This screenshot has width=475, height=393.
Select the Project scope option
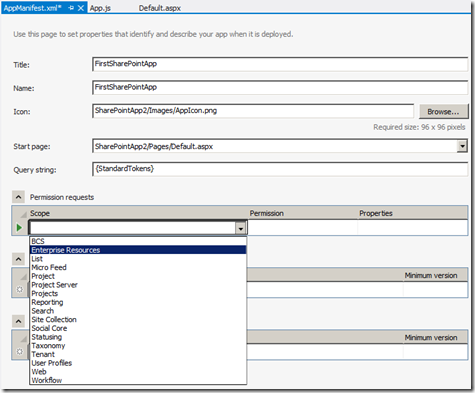[x=138, y=276]
